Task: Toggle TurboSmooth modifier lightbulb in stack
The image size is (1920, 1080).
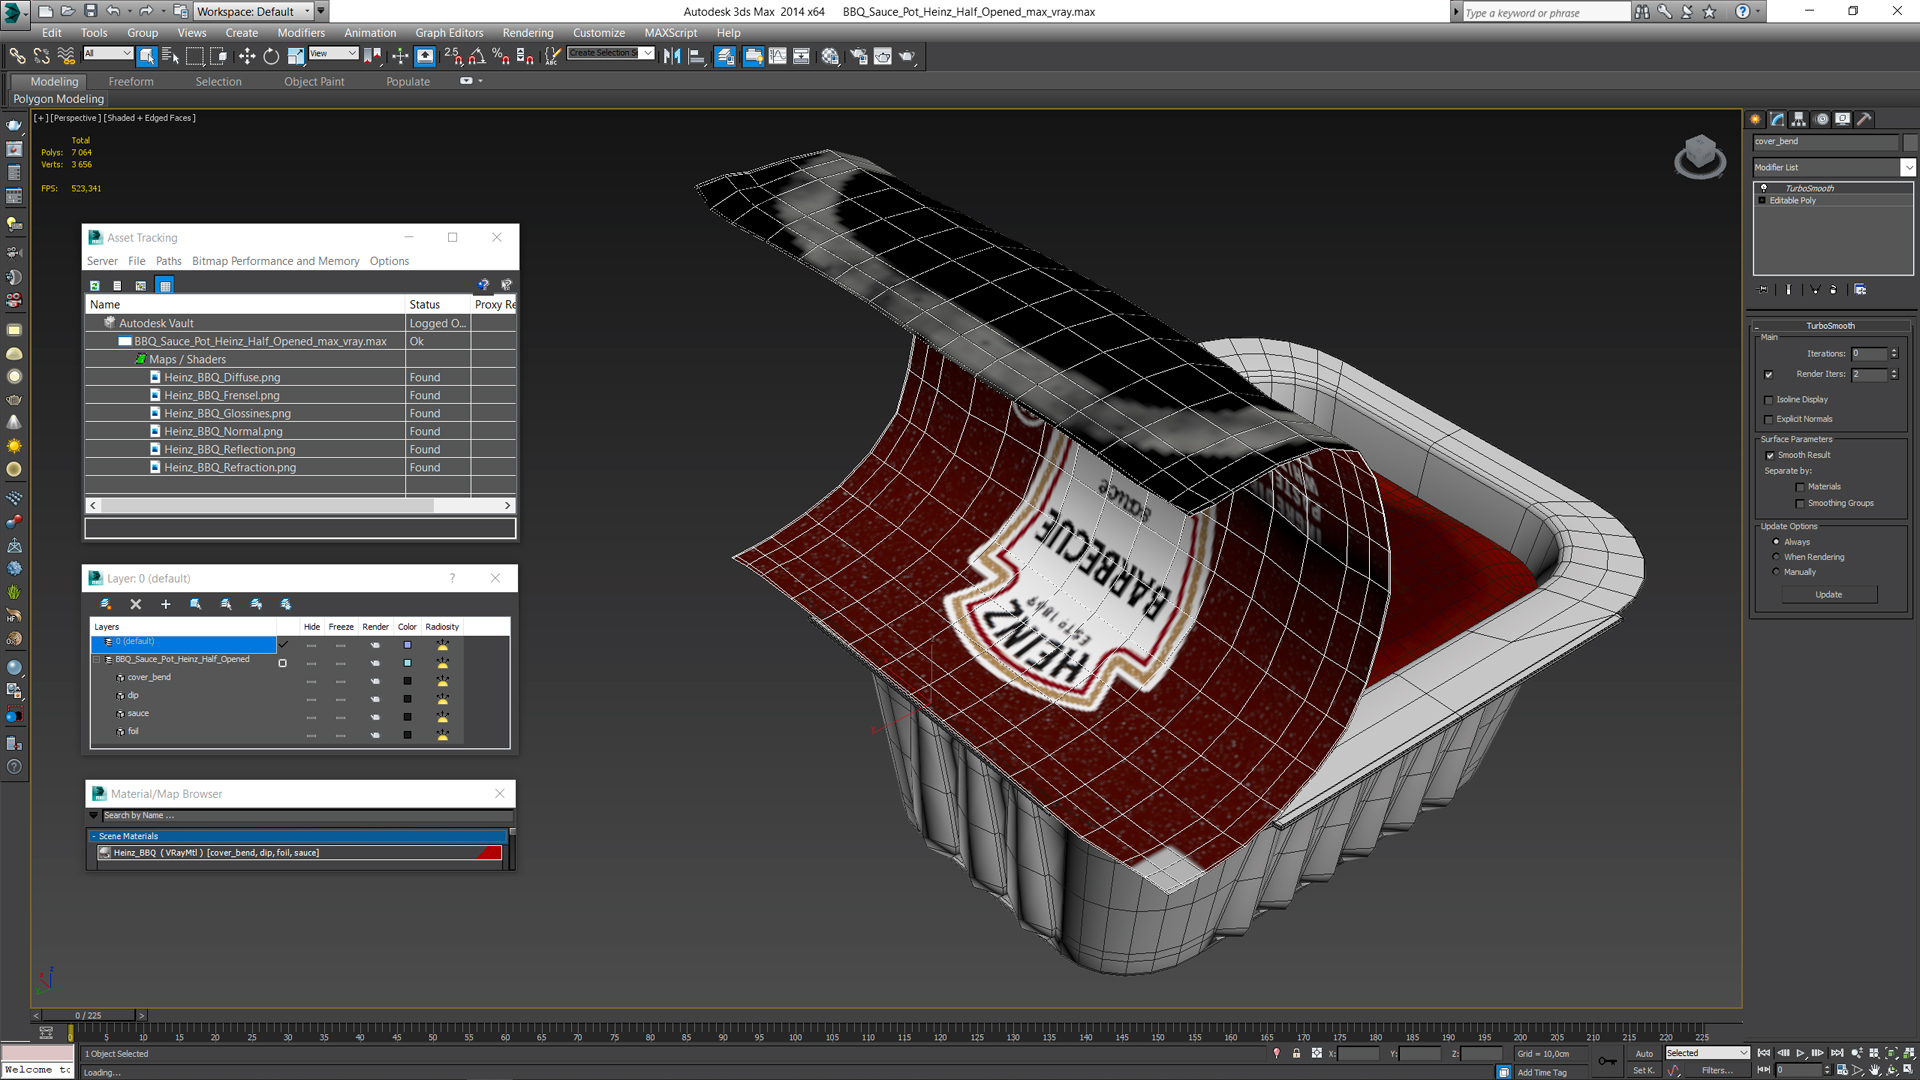Action: pos(1764,188)
